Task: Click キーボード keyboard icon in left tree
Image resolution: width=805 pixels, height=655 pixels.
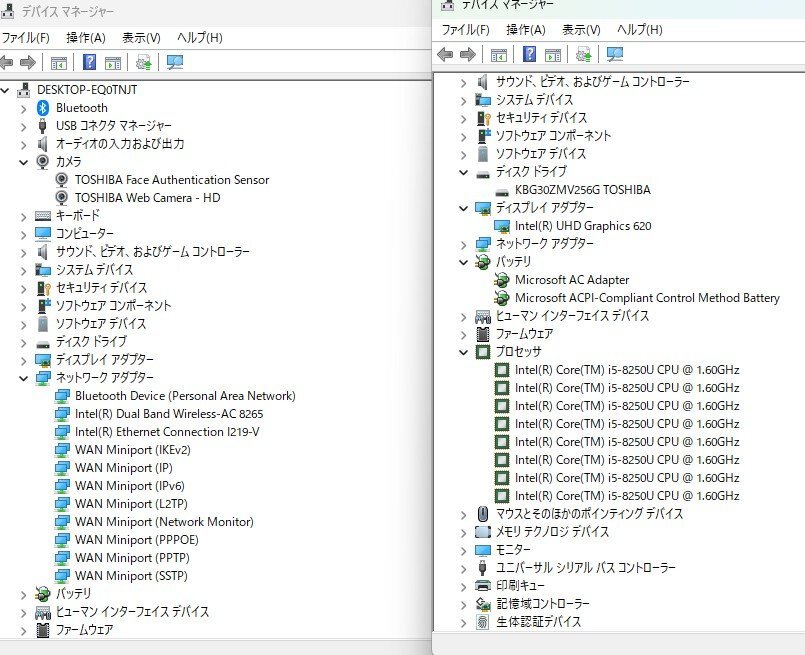Action: pyautogui.click(x=43, y=216)
